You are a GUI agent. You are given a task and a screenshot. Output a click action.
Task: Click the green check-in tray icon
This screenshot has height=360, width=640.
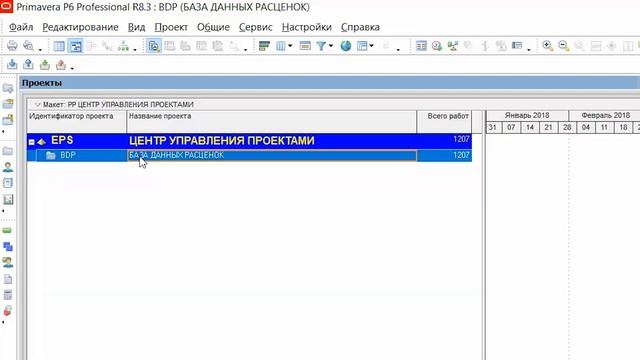(x=44, y=64)
